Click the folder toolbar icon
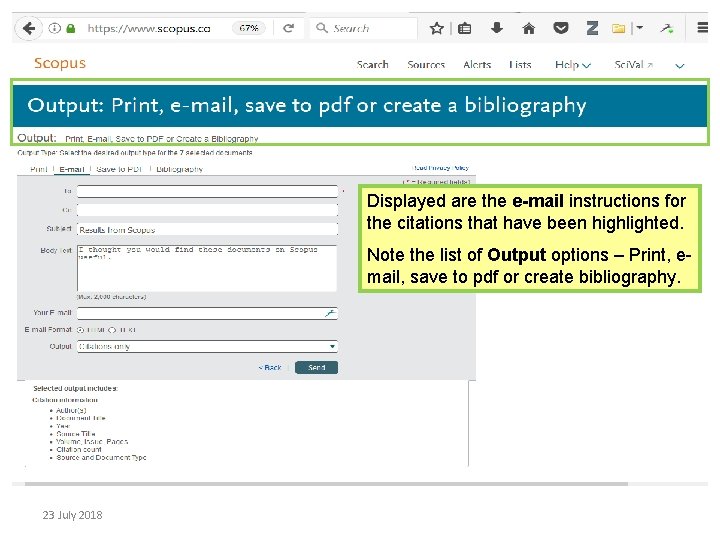 click(619, 28)
